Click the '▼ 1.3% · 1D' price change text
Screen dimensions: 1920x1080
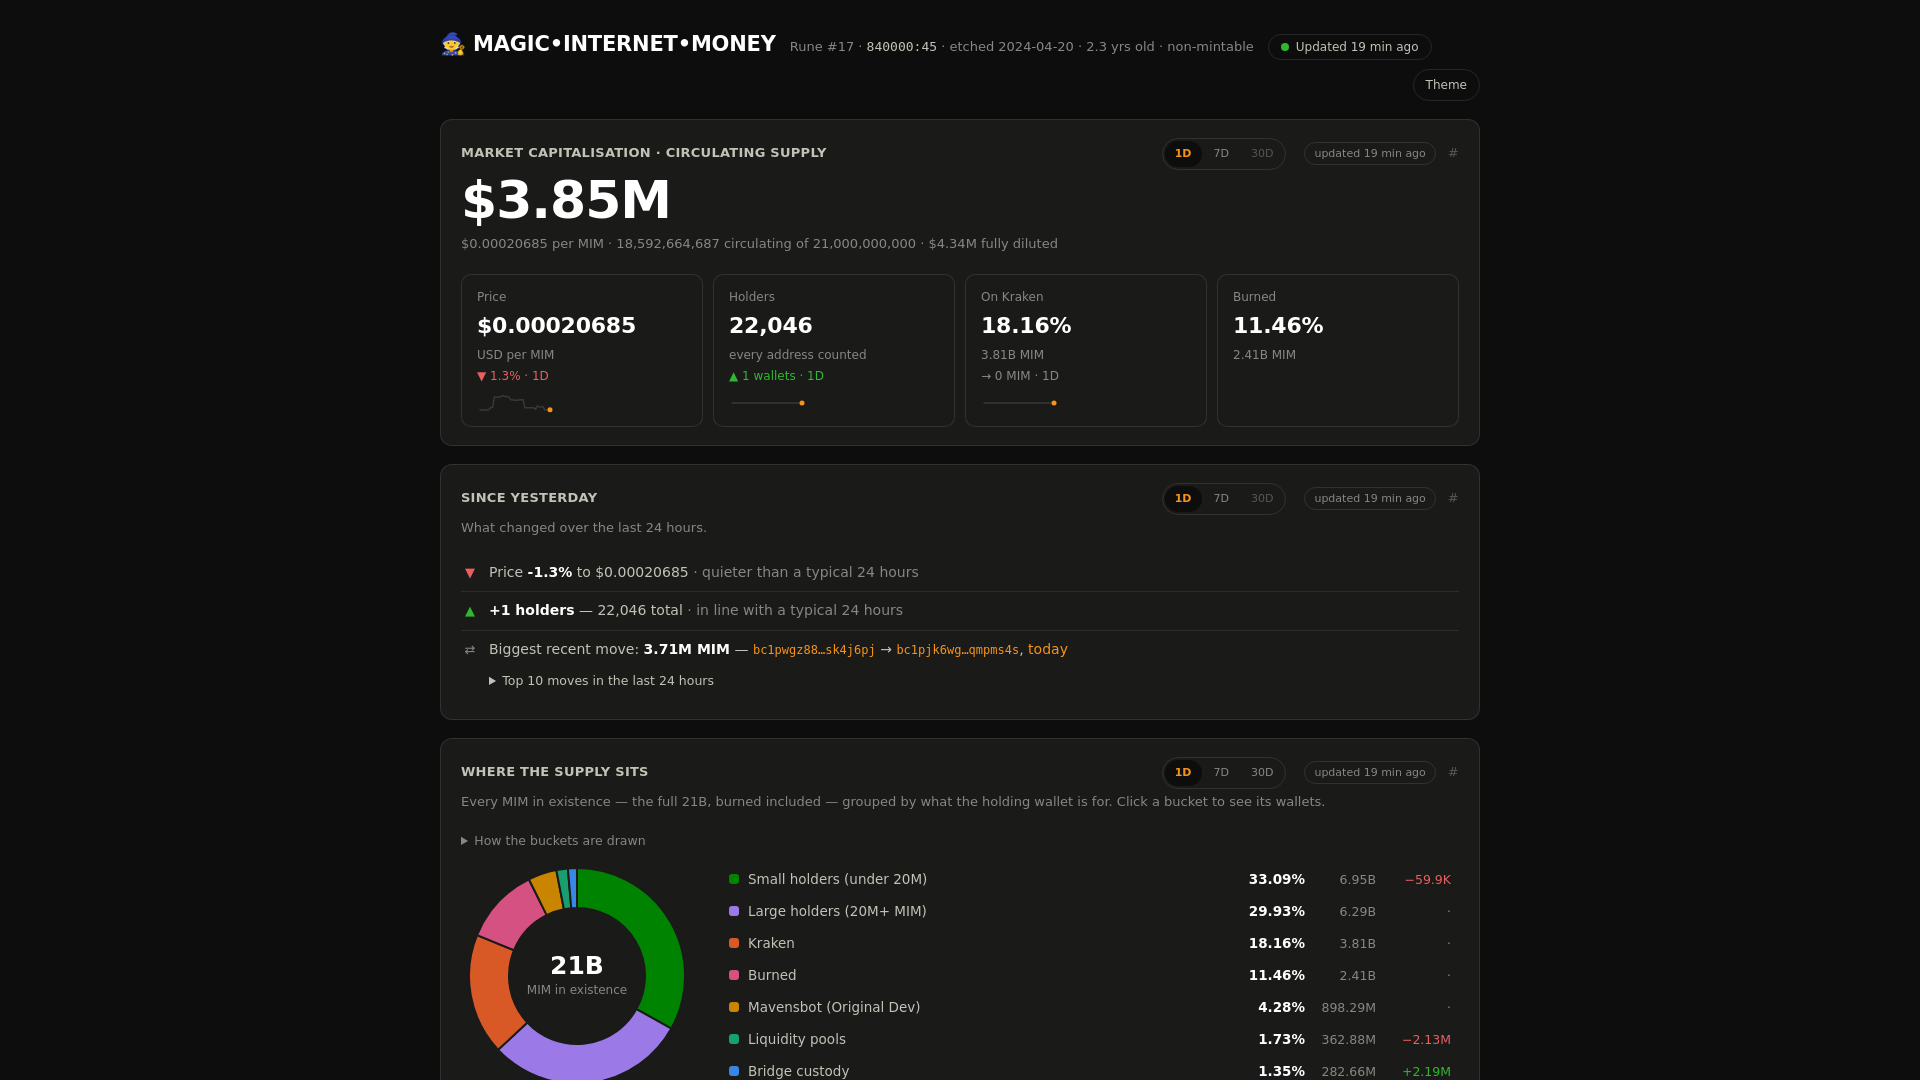[513, 377]
